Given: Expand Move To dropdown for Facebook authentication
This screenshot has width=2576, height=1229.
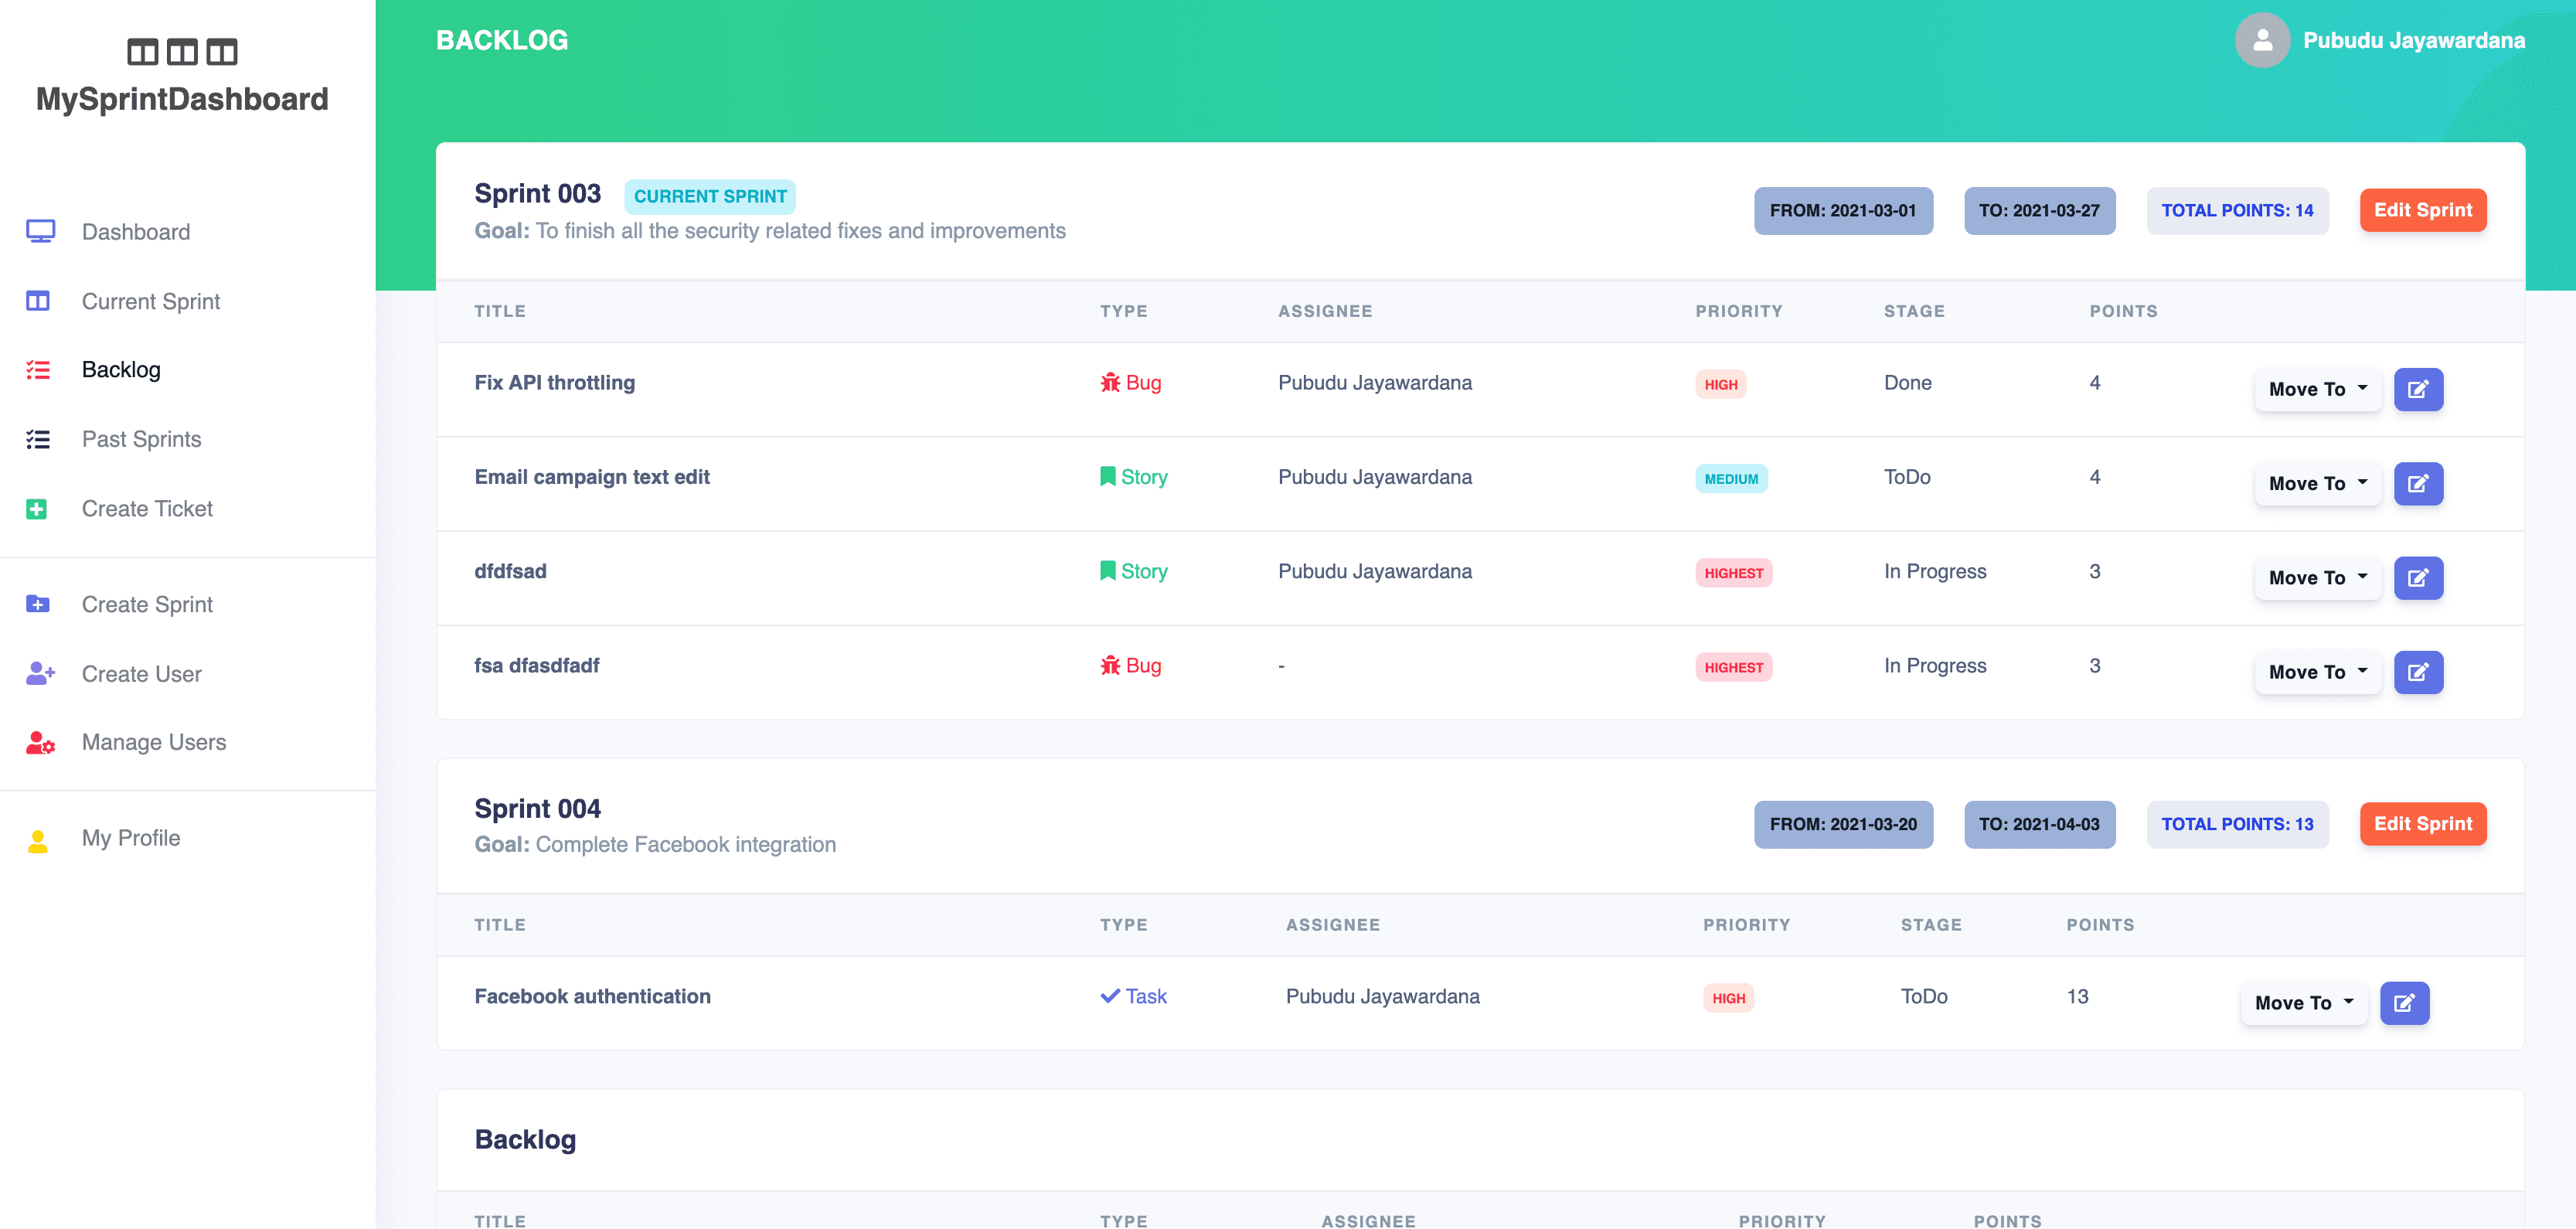Looking at the screenshot, I should click(2302, 1002).
